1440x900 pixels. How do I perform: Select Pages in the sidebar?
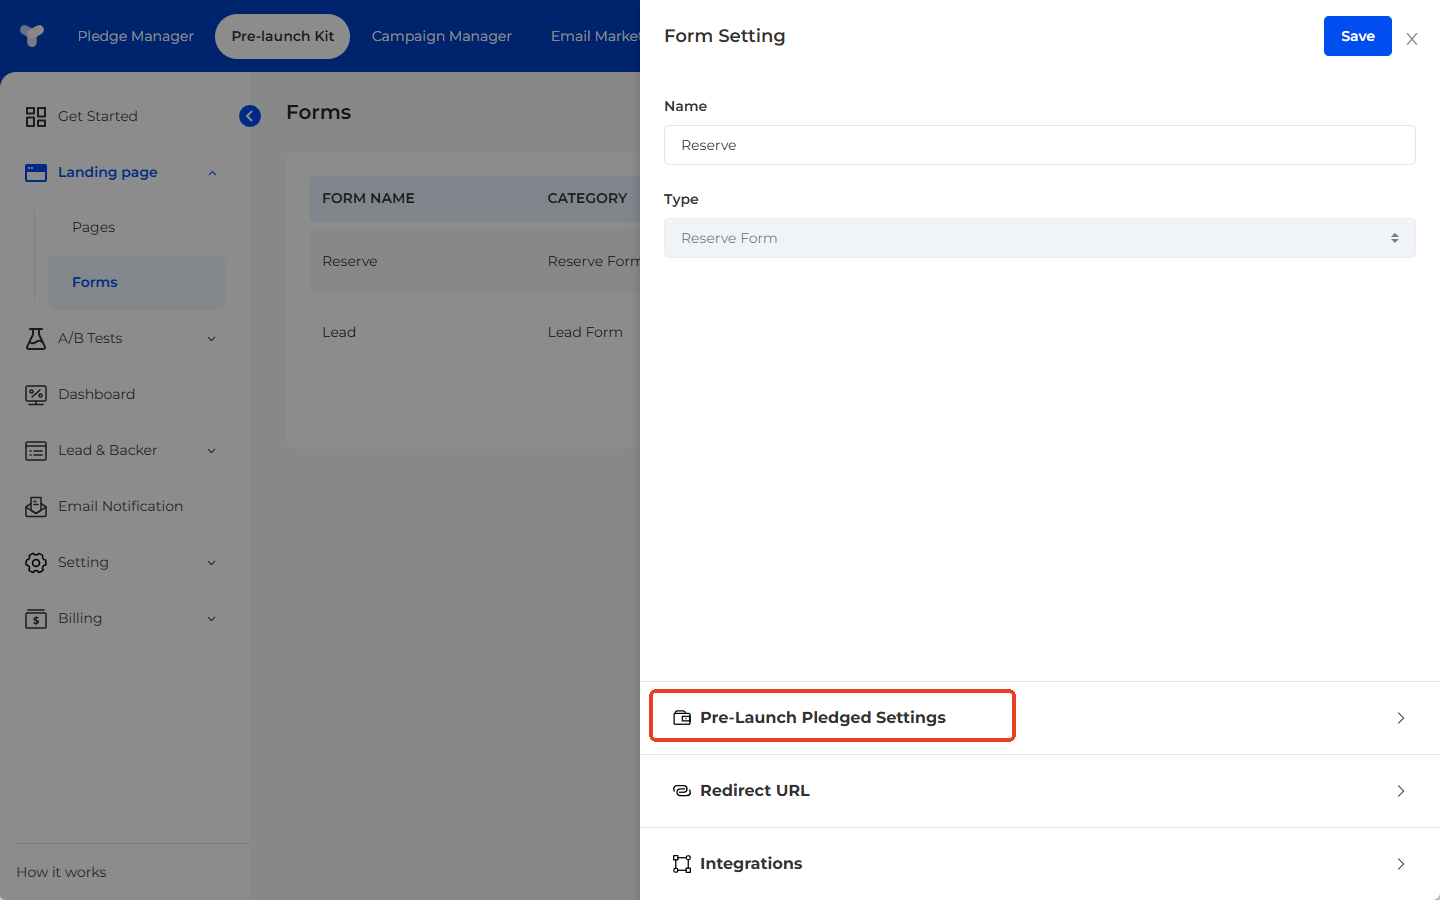[x=94, y=227]
